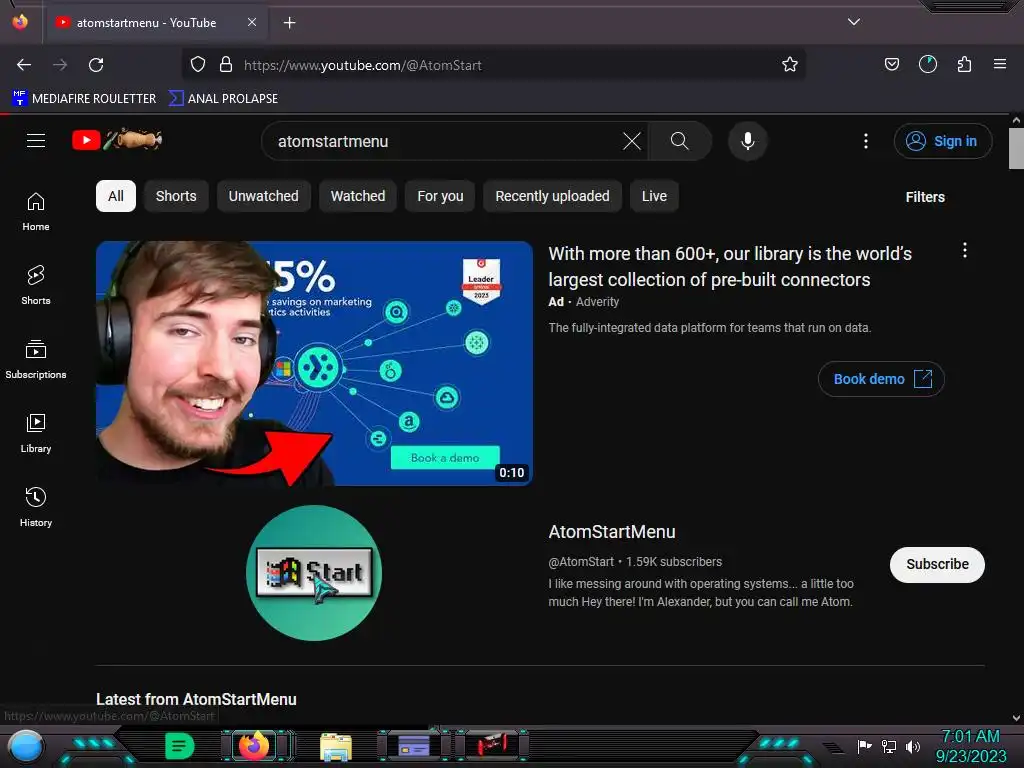Open YouTube settings three-dot menu
The image size is (1024, 768).
pos(865,141)
